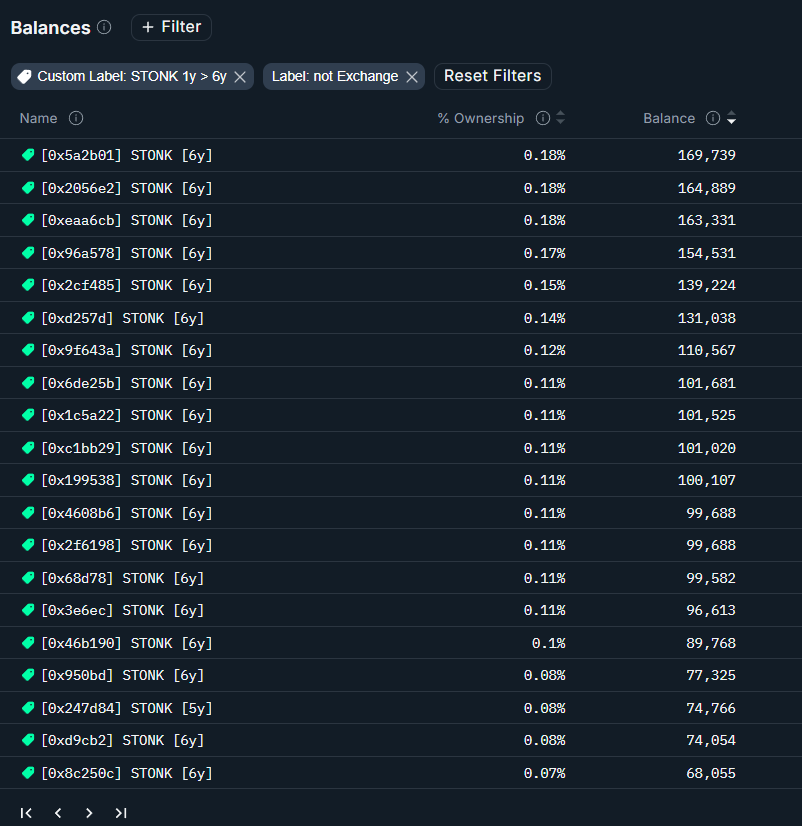Click the tag icon of 0xc1bb29 row
This screenshot has height=826, width=802.
click(28, 448)
